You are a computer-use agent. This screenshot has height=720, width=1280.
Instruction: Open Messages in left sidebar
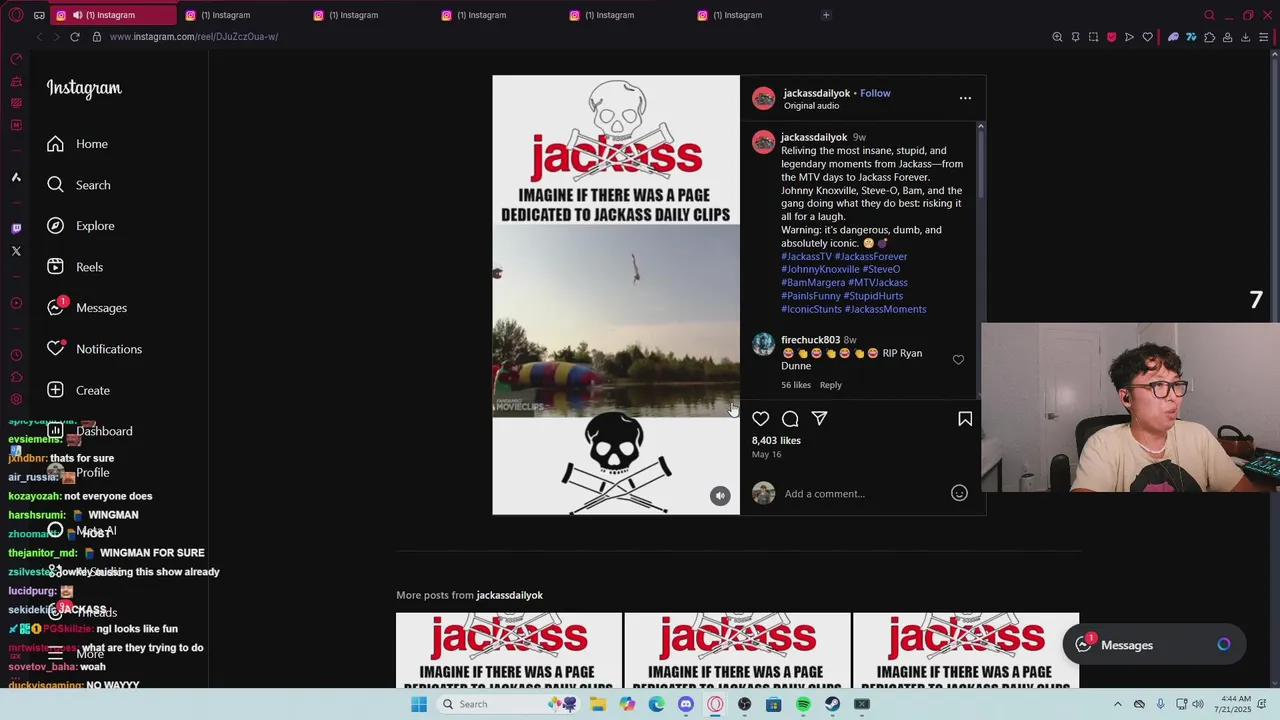click(x=87, y=308)
